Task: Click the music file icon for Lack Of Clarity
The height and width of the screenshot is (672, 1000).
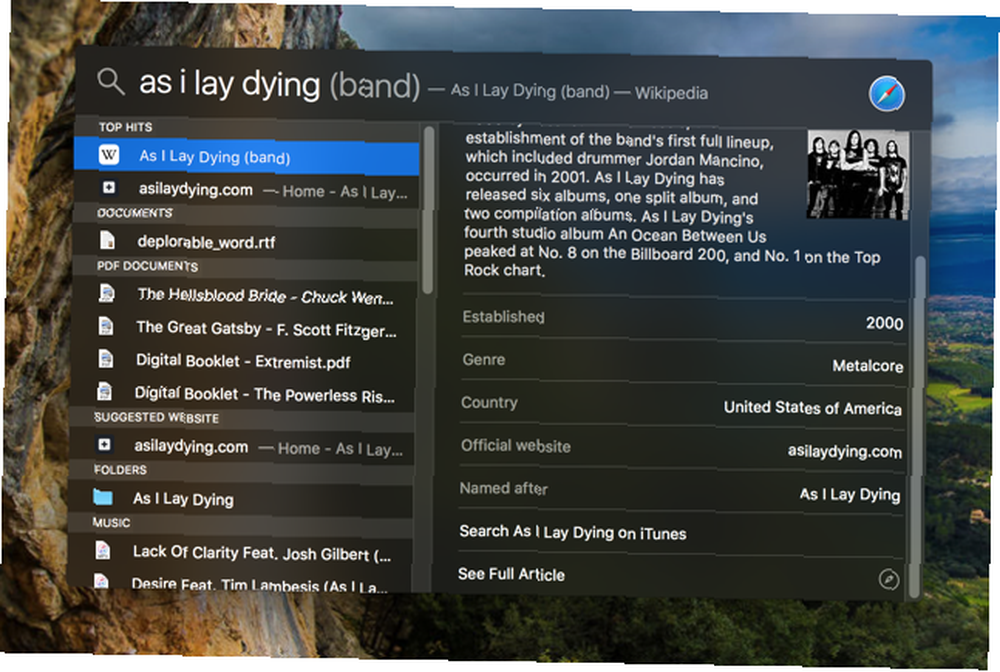Action: (x=102, y=550)
